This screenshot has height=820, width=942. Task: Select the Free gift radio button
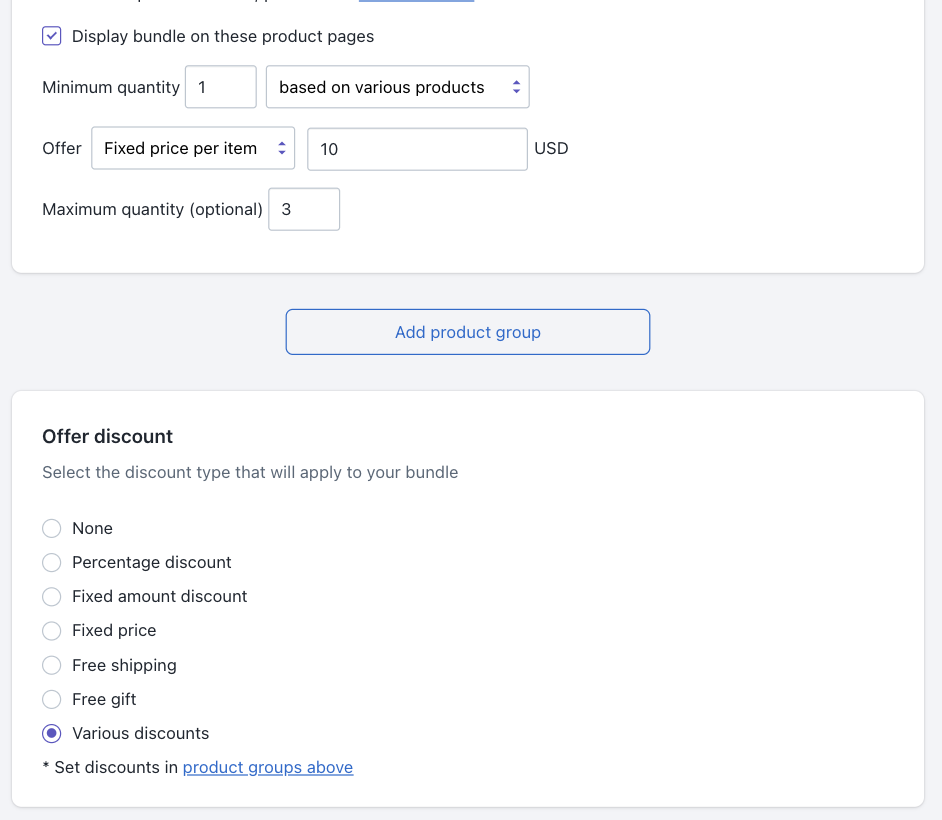(x=52, y=700)
